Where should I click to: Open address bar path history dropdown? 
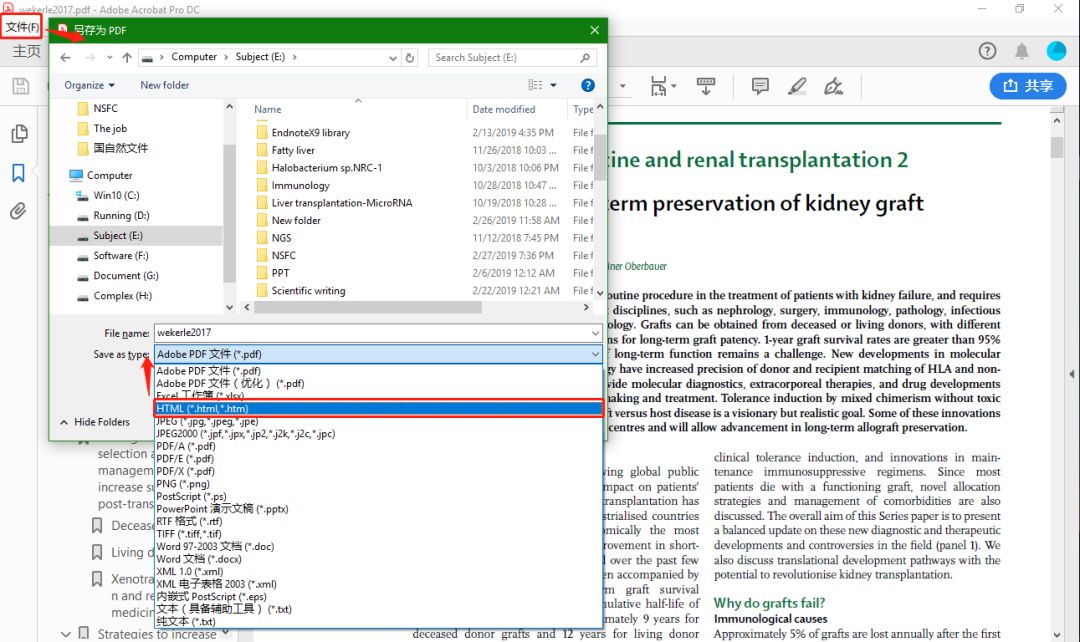click(x=393, y=58)
